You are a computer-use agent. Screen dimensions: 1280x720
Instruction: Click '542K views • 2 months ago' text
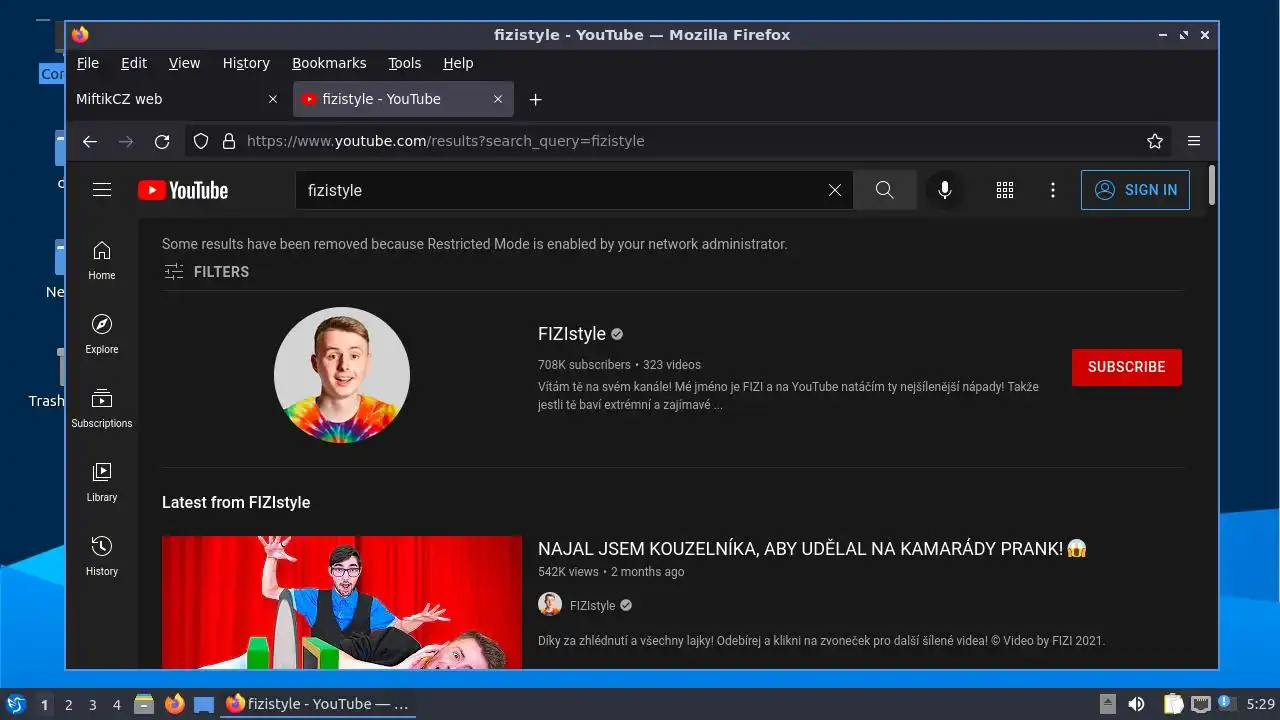[611, 572]
